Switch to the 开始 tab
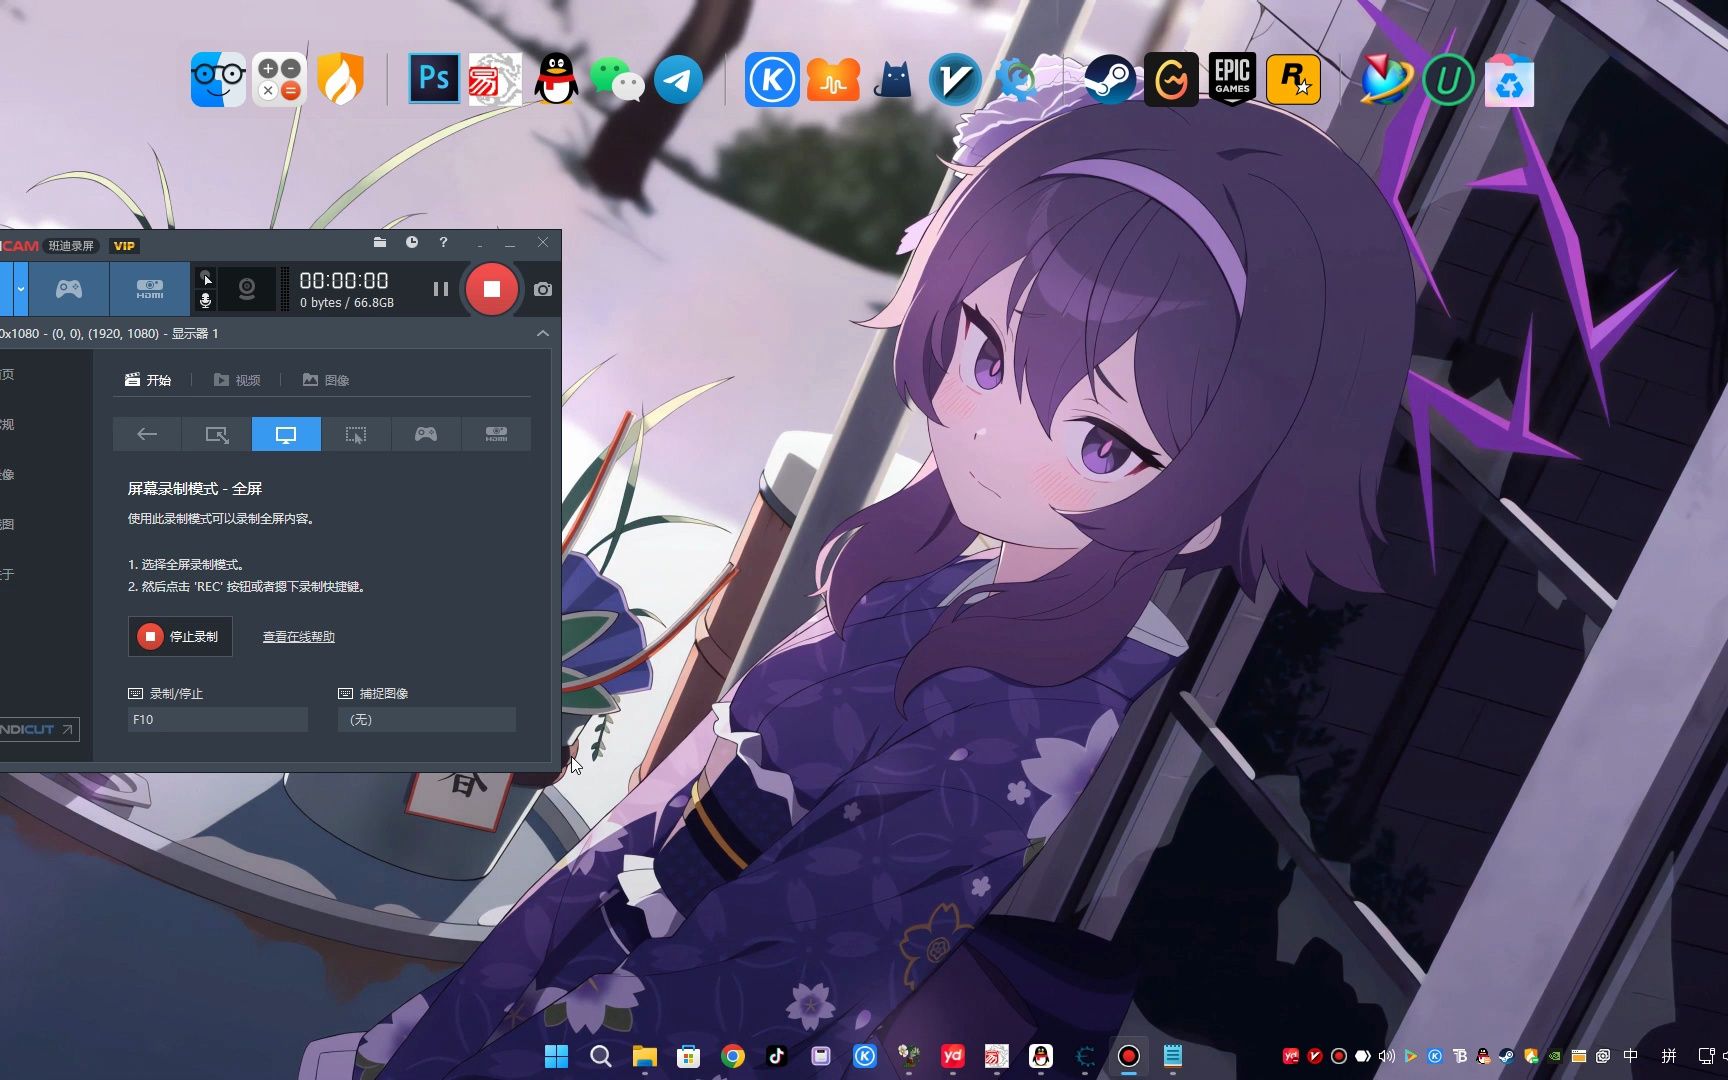 pyautogui.click(x=148, y=380)
